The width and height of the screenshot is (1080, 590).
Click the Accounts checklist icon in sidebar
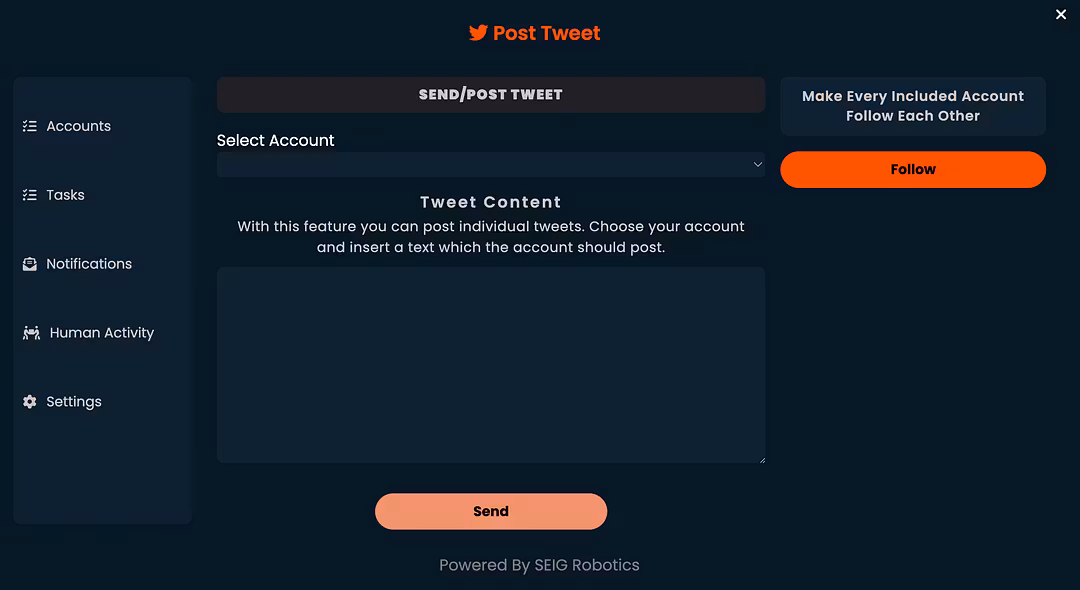[30, 126]
